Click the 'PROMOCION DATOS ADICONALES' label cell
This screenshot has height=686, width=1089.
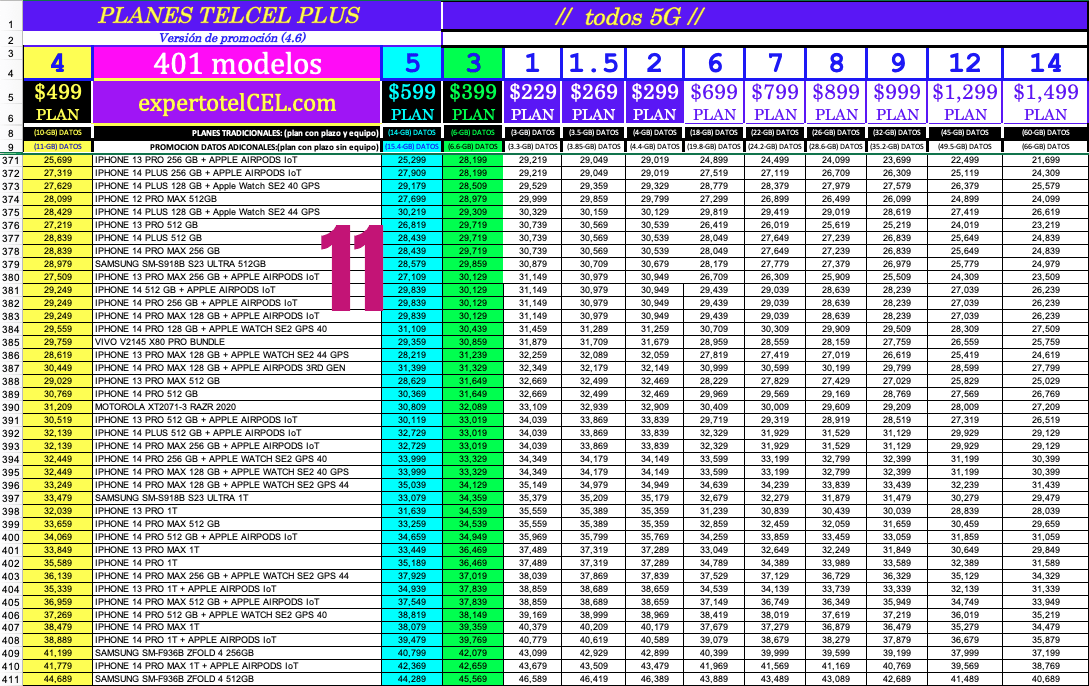coord(237,147)
